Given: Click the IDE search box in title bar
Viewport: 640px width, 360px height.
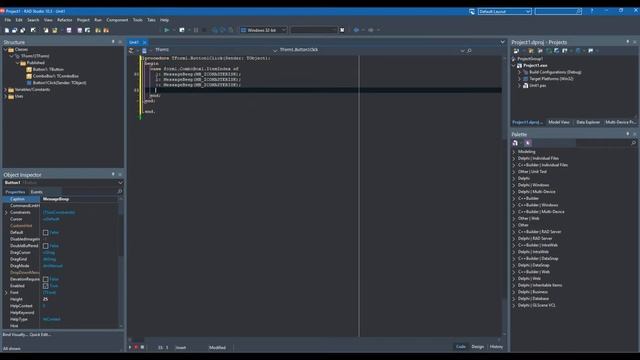Looking at the screenshot, I should click(558, 11).
